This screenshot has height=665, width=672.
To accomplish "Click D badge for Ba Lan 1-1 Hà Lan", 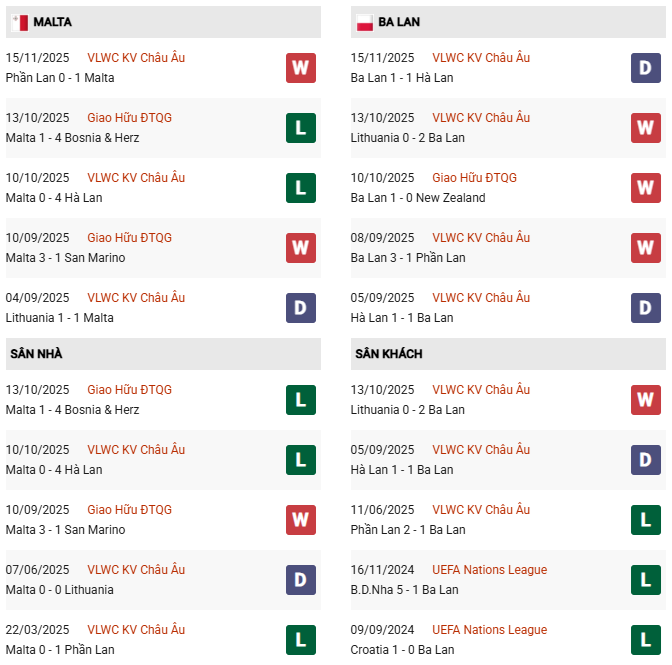I will point(646,68).
